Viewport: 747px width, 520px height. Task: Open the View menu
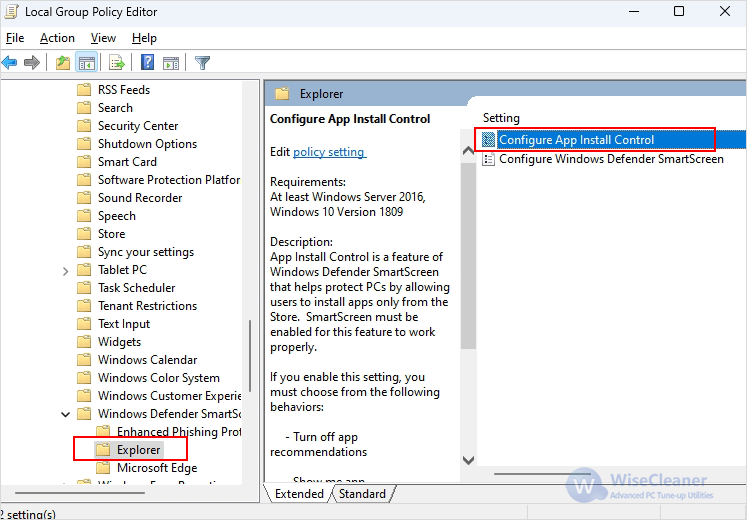(103, 38)
